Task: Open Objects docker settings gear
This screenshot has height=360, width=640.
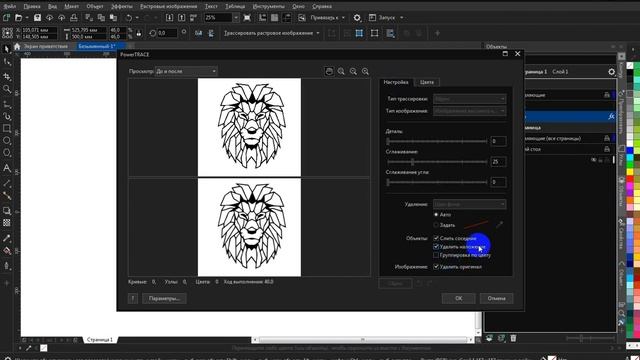Action: click(611, 72)
